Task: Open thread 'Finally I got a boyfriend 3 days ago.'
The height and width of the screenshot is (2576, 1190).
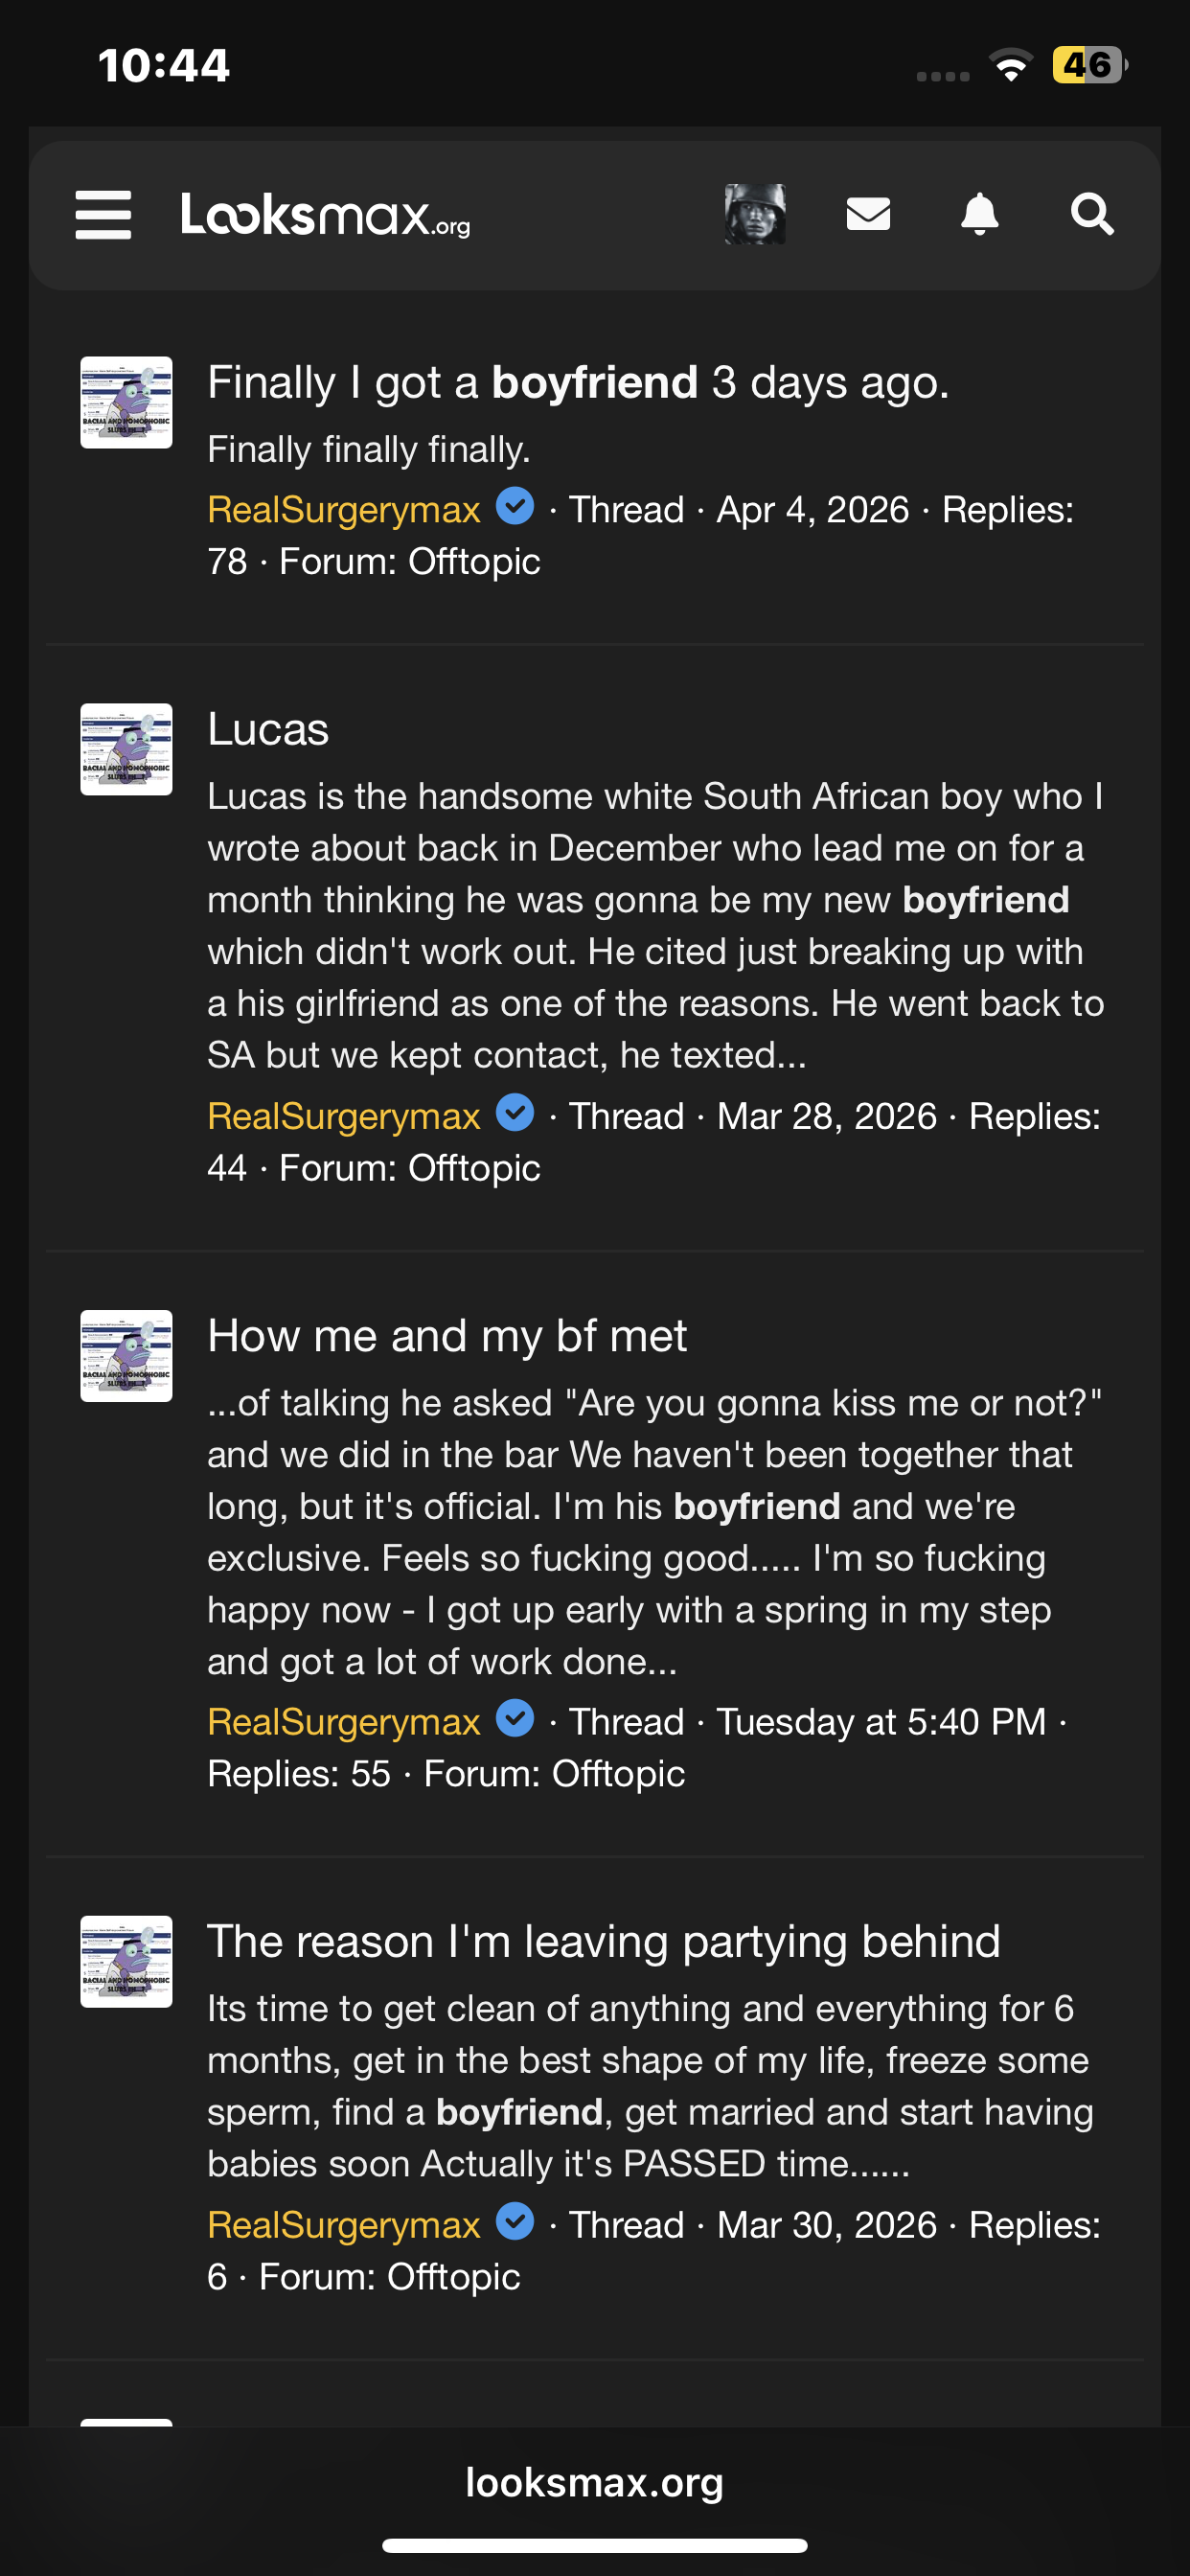Action: 578,383
